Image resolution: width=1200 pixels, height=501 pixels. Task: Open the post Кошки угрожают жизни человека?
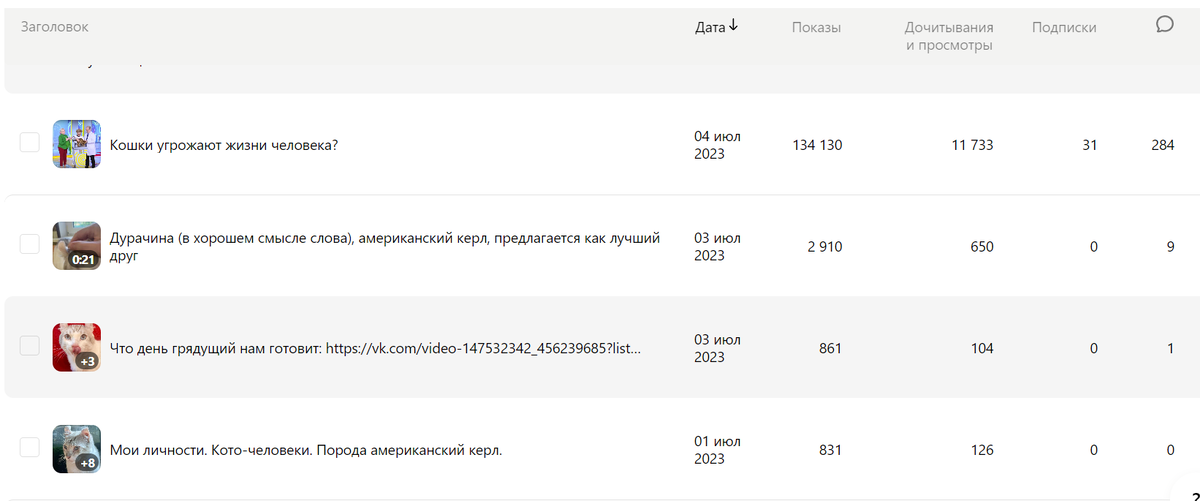[224, 145]
